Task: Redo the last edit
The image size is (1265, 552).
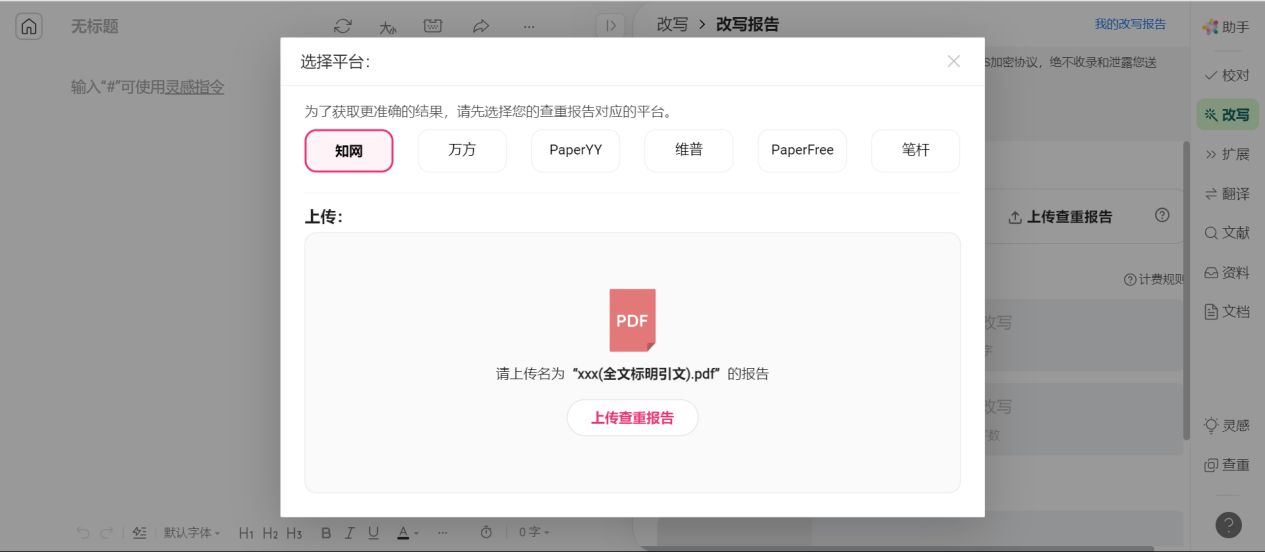Action: (106, 533)
